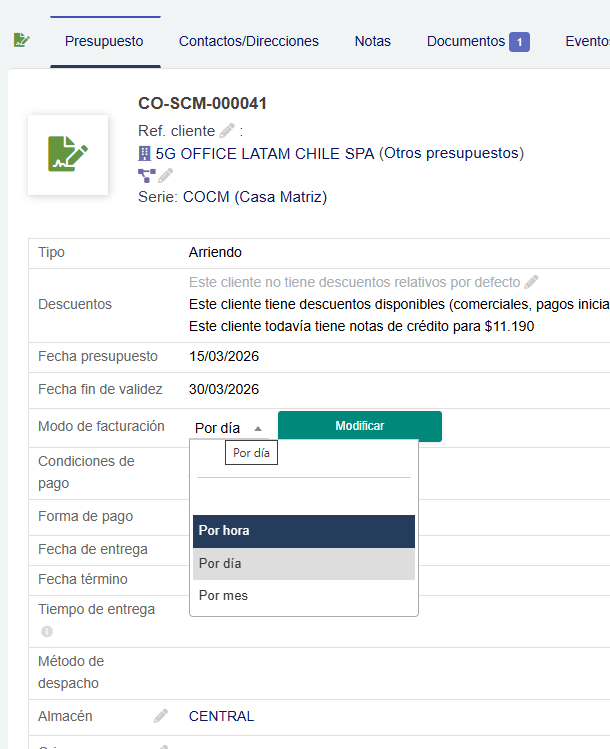
Task: Go to the Documentos tab
Action: pos(466,41)
